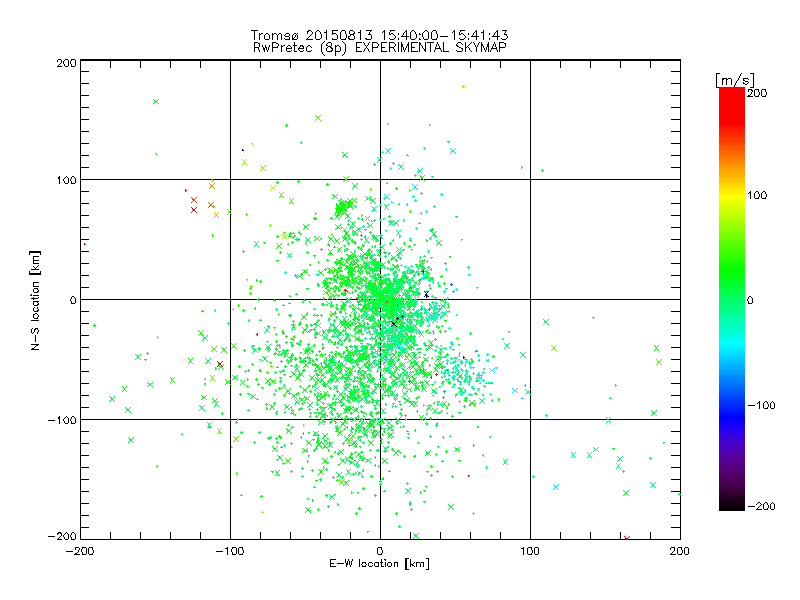800x600 pixels.
Task: Click the red X marker on the bottom axis edge
Action: pyautogui.click(x=627, y=538)
